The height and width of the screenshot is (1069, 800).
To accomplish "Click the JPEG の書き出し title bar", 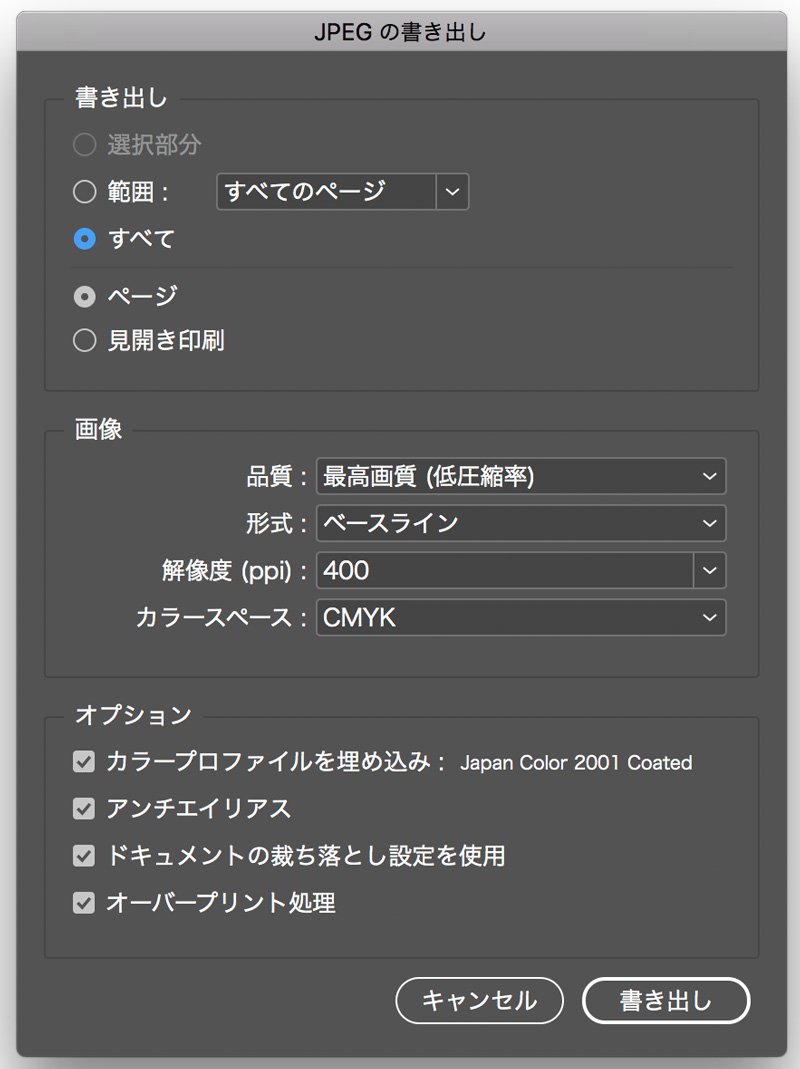I will (400, 31).
